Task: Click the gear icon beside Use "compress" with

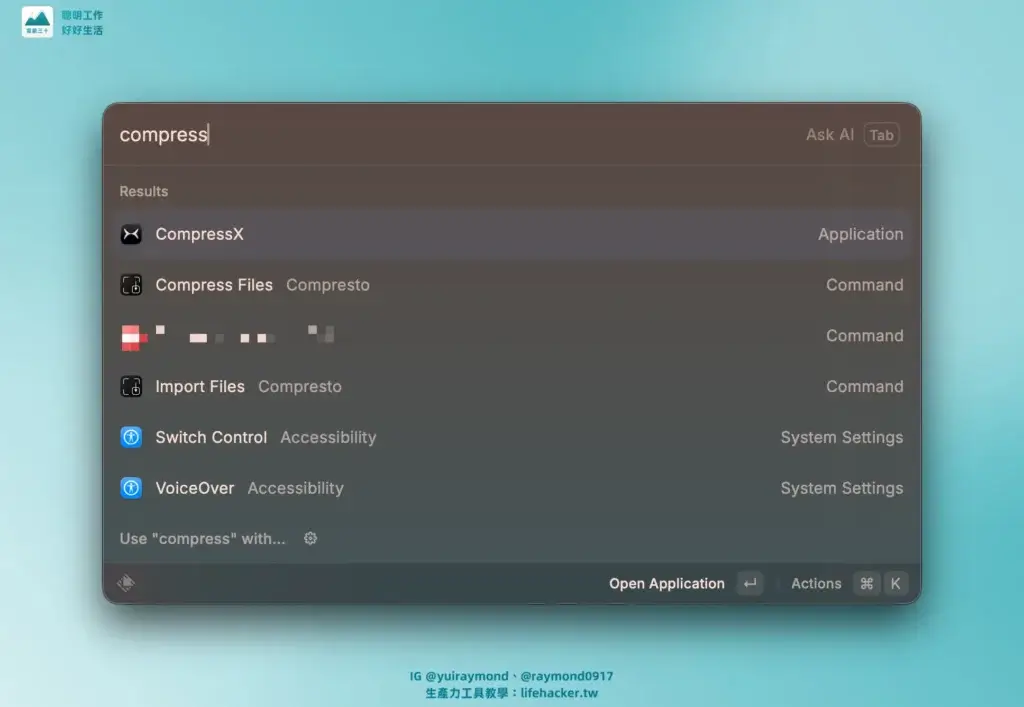Action: tap(310, 538)
